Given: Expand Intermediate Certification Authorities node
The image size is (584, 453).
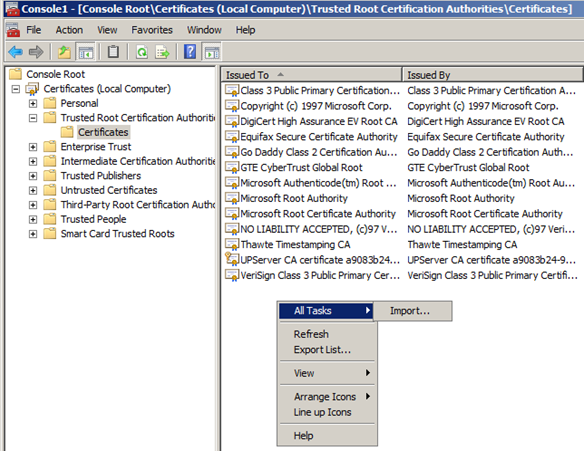Looking at the screenshot, I should (x=33, y=161).
